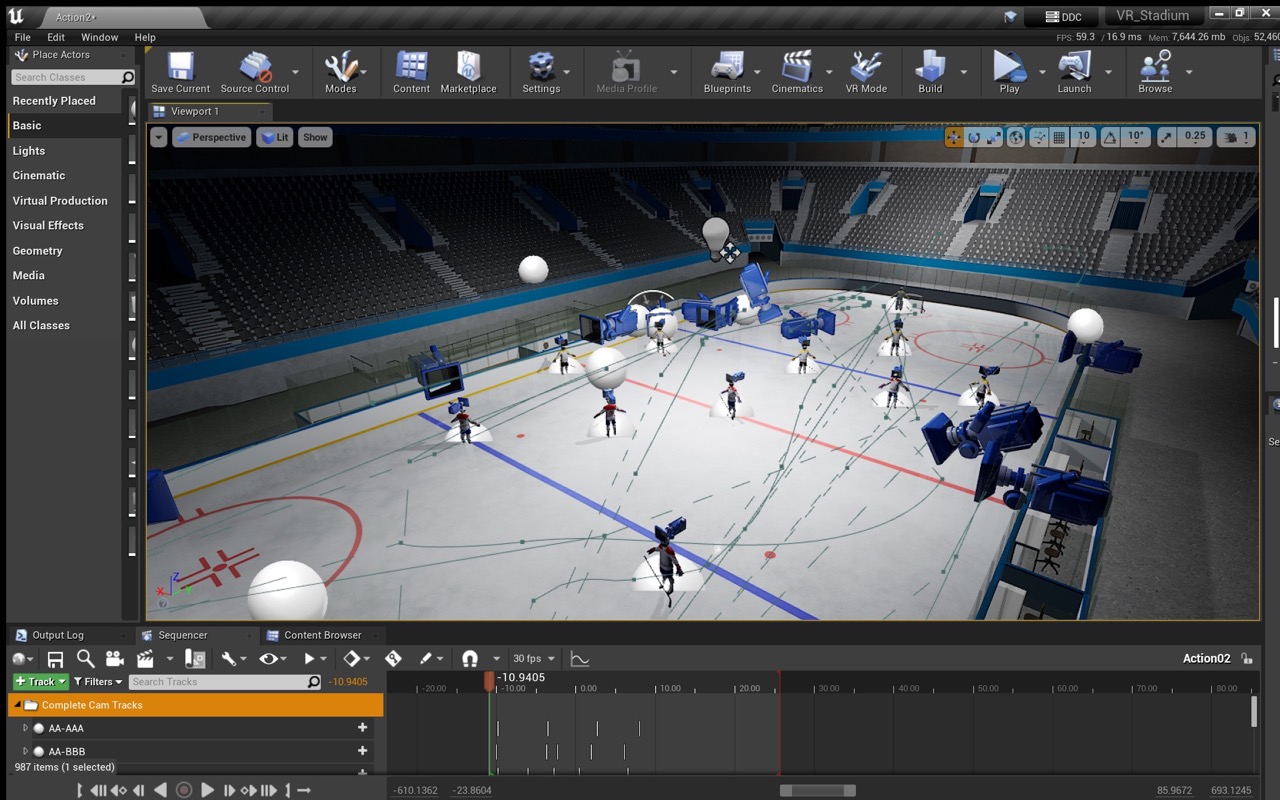
Task: Open the Cinematics toolbar icon
Action: [797, 68]
